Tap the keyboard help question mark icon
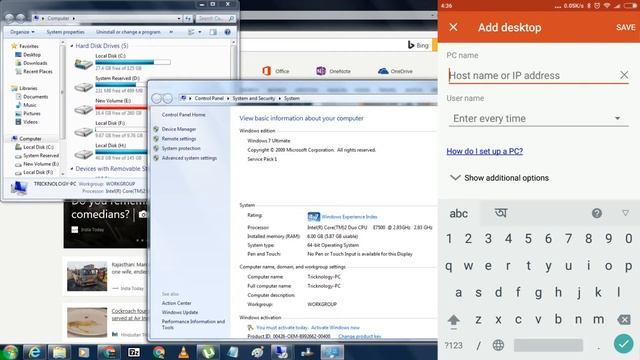 pos(597,213)
